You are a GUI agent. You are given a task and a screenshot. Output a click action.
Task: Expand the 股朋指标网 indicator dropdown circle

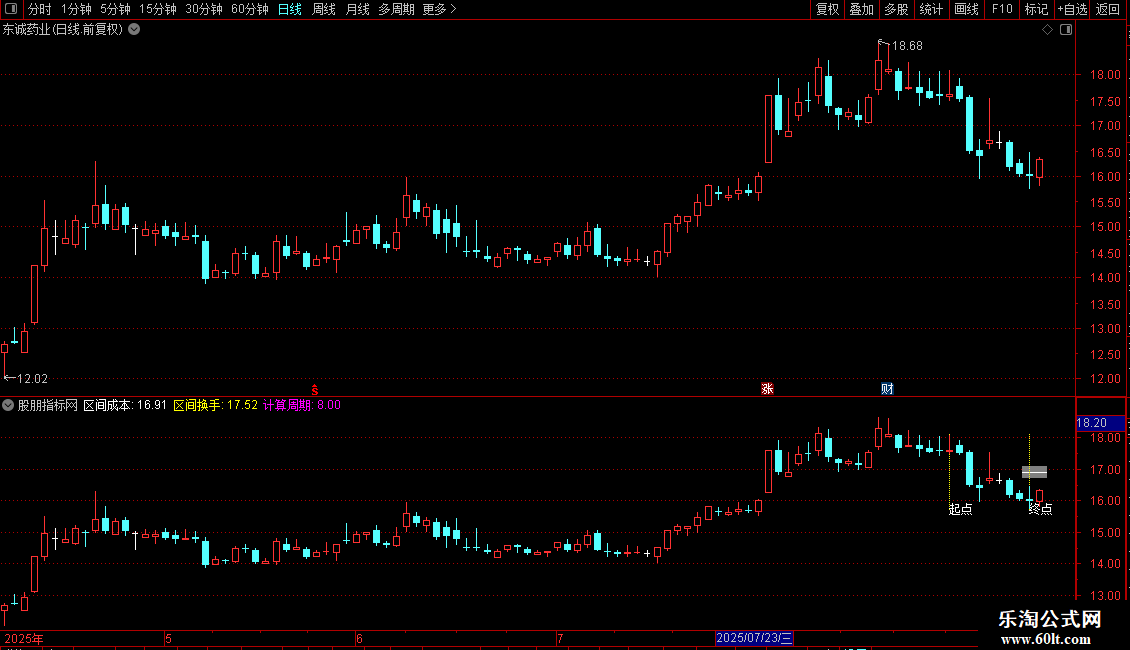(x=8, y=406)
